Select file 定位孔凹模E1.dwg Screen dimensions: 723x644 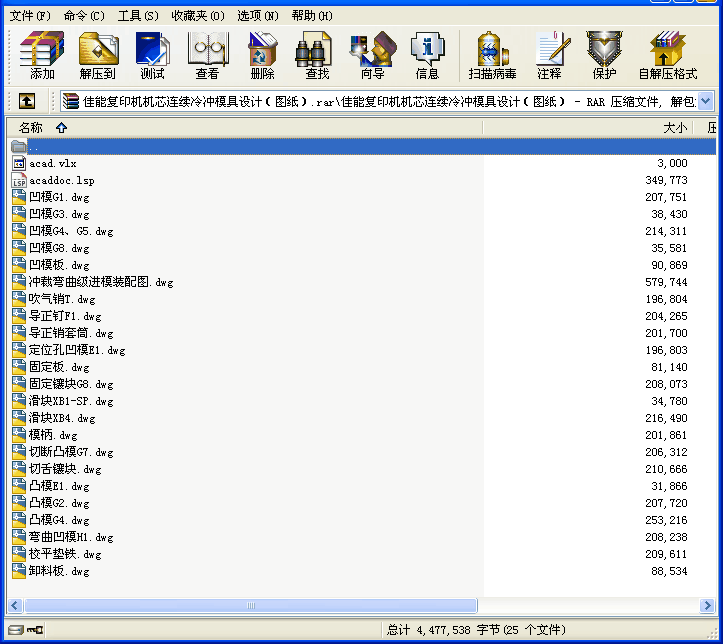[x=77, y=350]
